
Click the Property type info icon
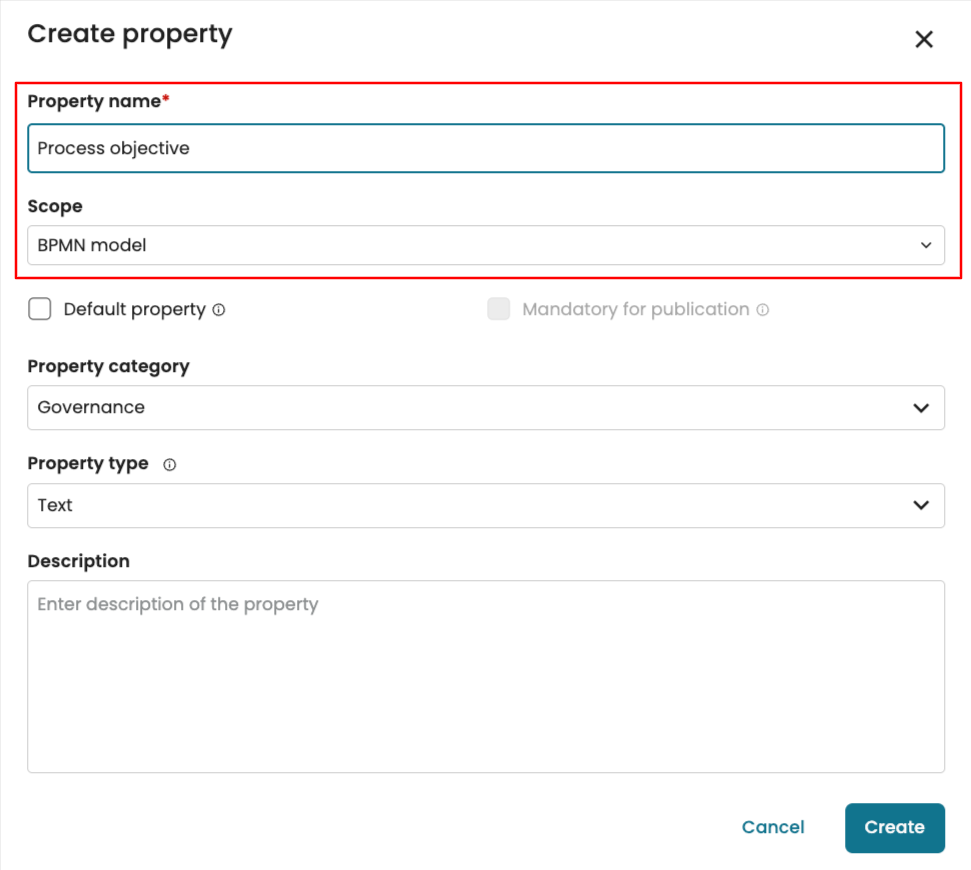click(x=169, y=465)
